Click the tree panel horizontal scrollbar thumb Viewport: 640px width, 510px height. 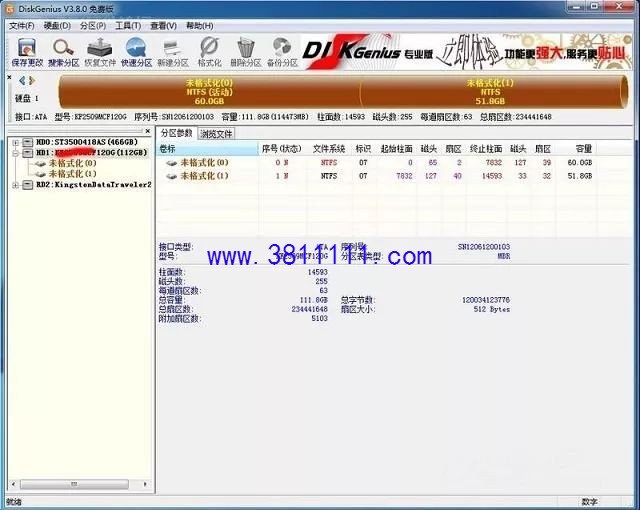74,484
